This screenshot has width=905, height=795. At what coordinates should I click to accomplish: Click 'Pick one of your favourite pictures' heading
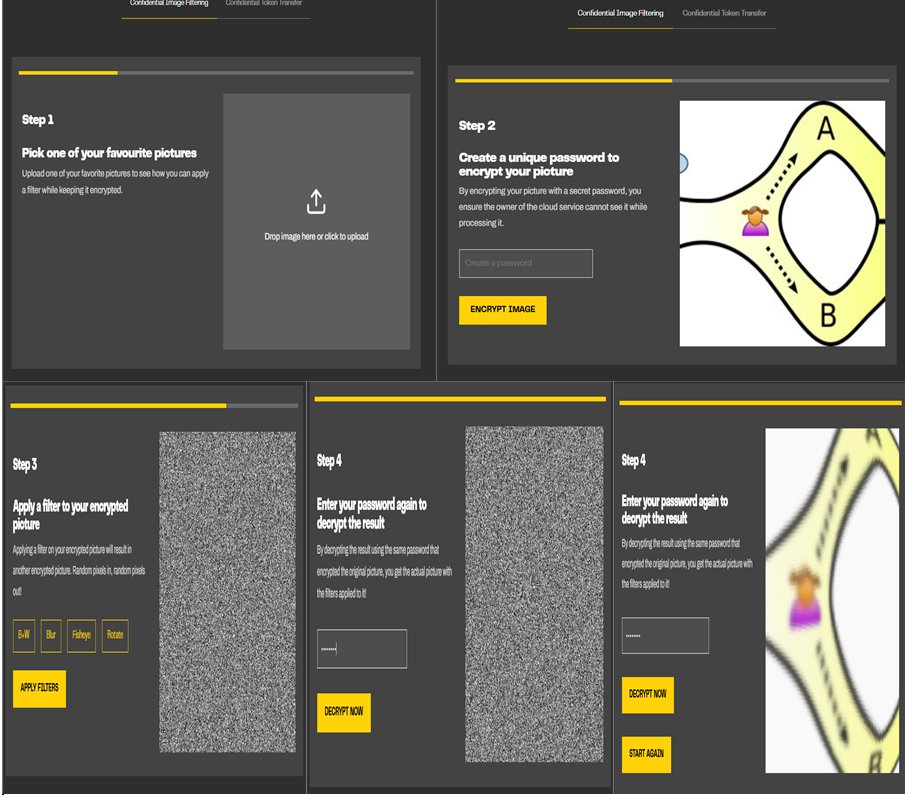tap(109, 153)
